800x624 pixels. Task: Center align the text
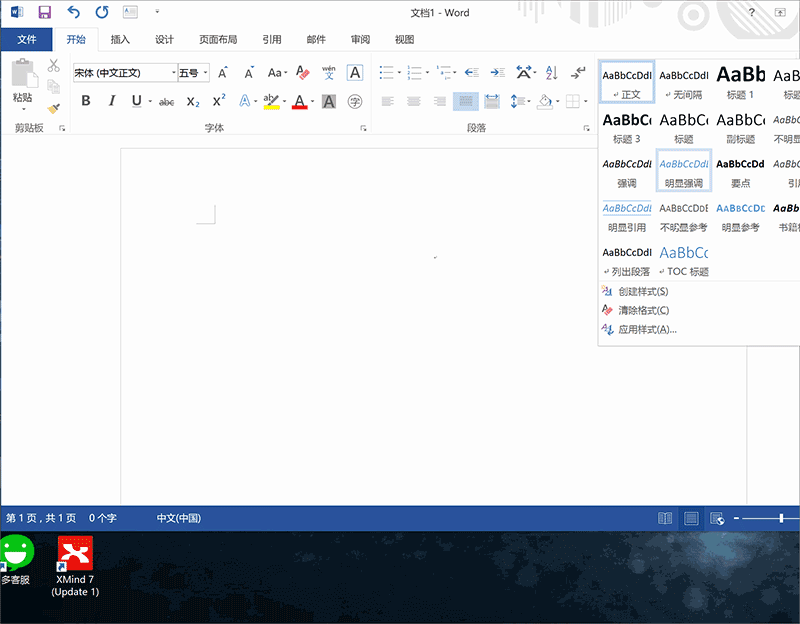coord(414,102)
